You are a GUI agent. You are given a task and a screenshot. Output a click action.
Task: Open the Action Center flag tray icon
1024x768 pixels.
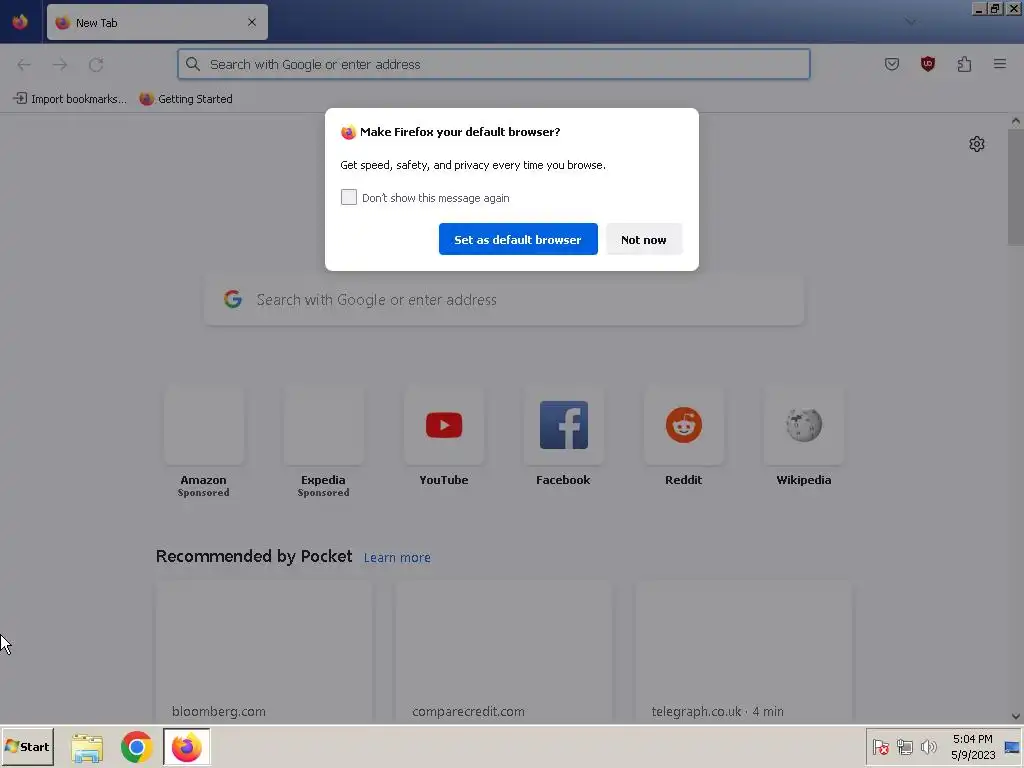(x=880, y=747)
